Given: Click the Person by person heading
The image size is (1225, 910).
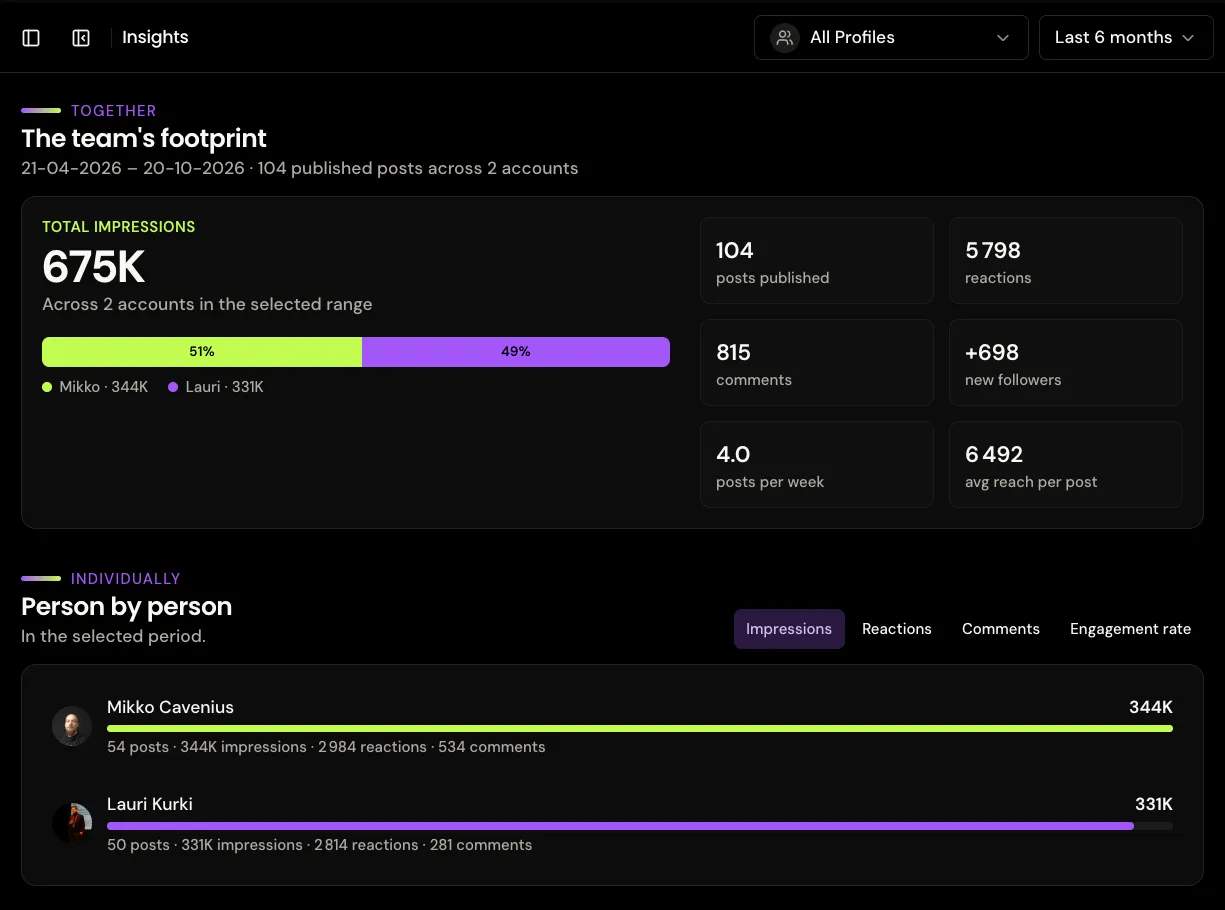Looking at the screenshot, I should 127,606.
